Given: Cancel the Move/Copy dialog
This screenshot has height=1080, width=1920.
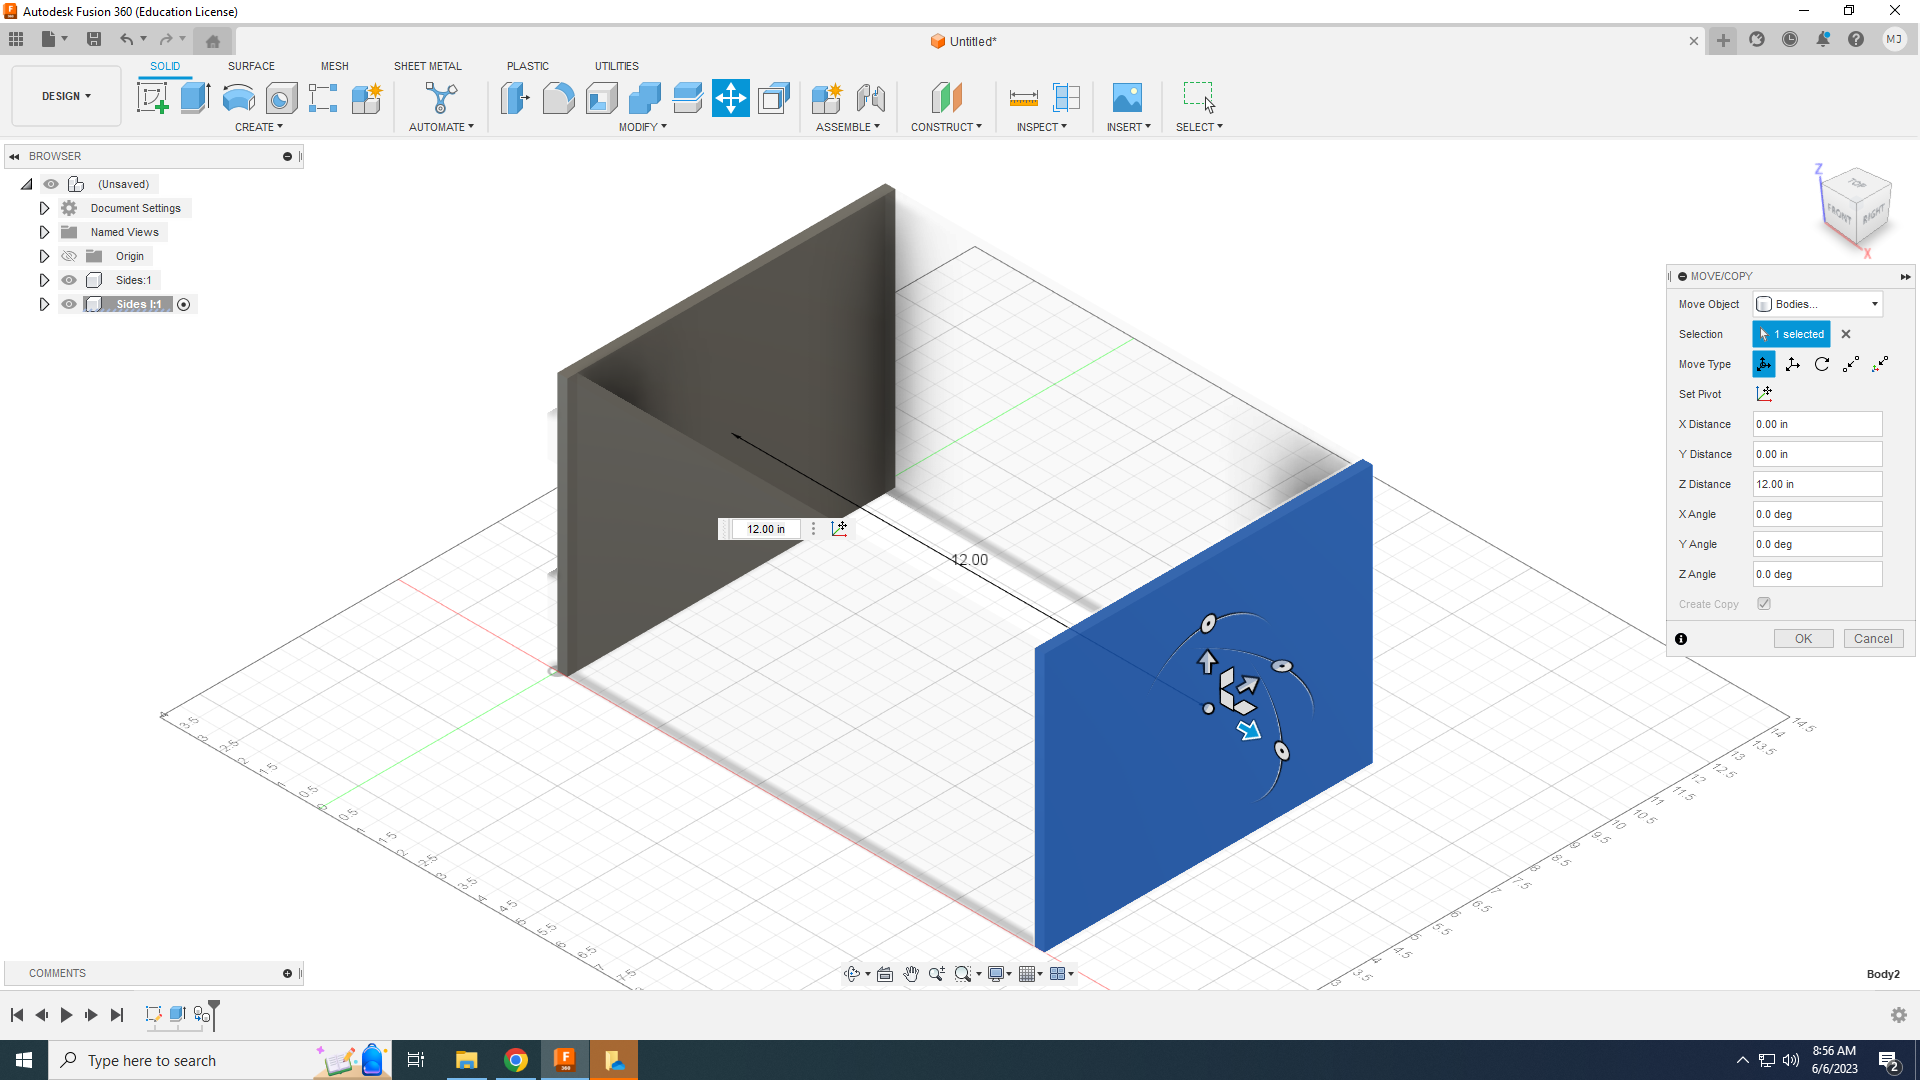Looking at the screenshot, I should pyautogui.click(x=1872, y=639).
